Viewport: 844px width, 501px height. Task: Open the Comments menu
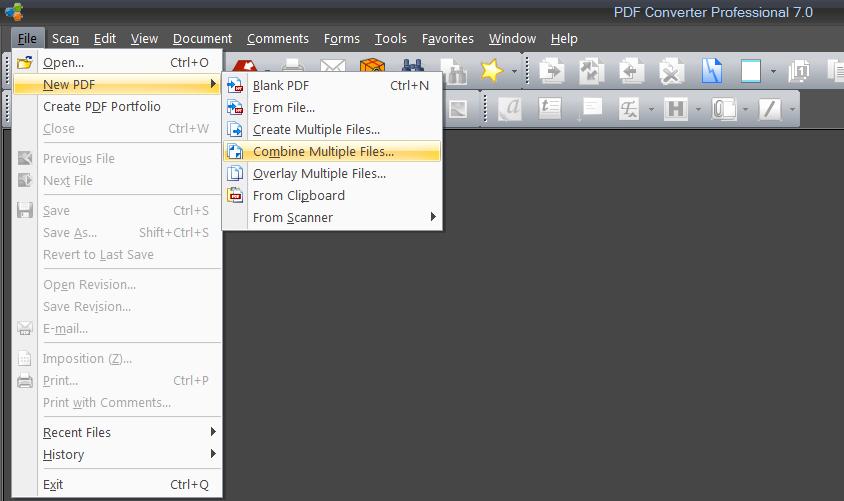tap(278, 39)
